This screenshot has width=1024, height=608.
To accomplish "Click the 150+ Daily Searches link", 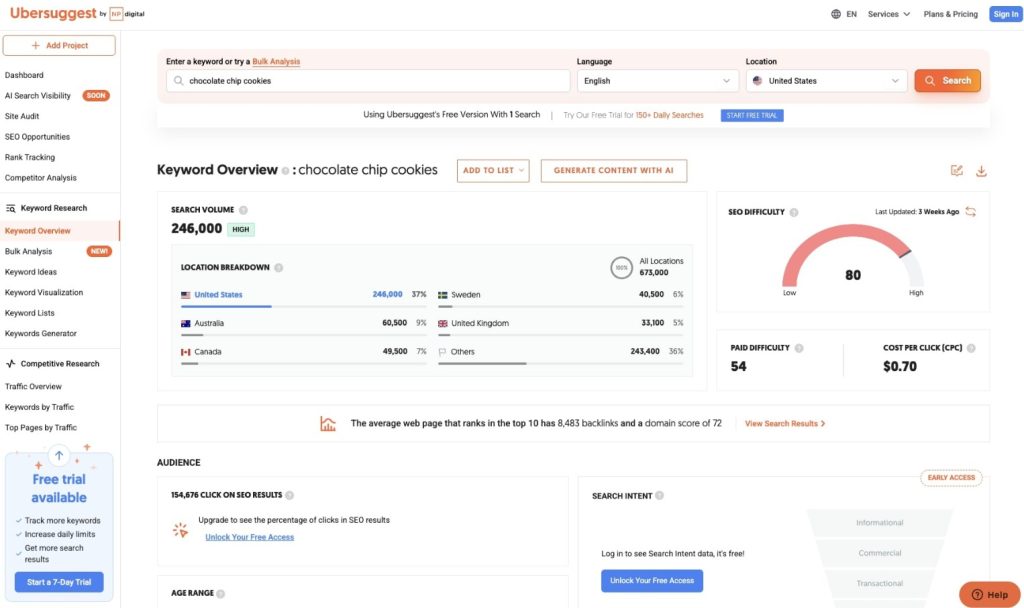I will pos(669,115).
